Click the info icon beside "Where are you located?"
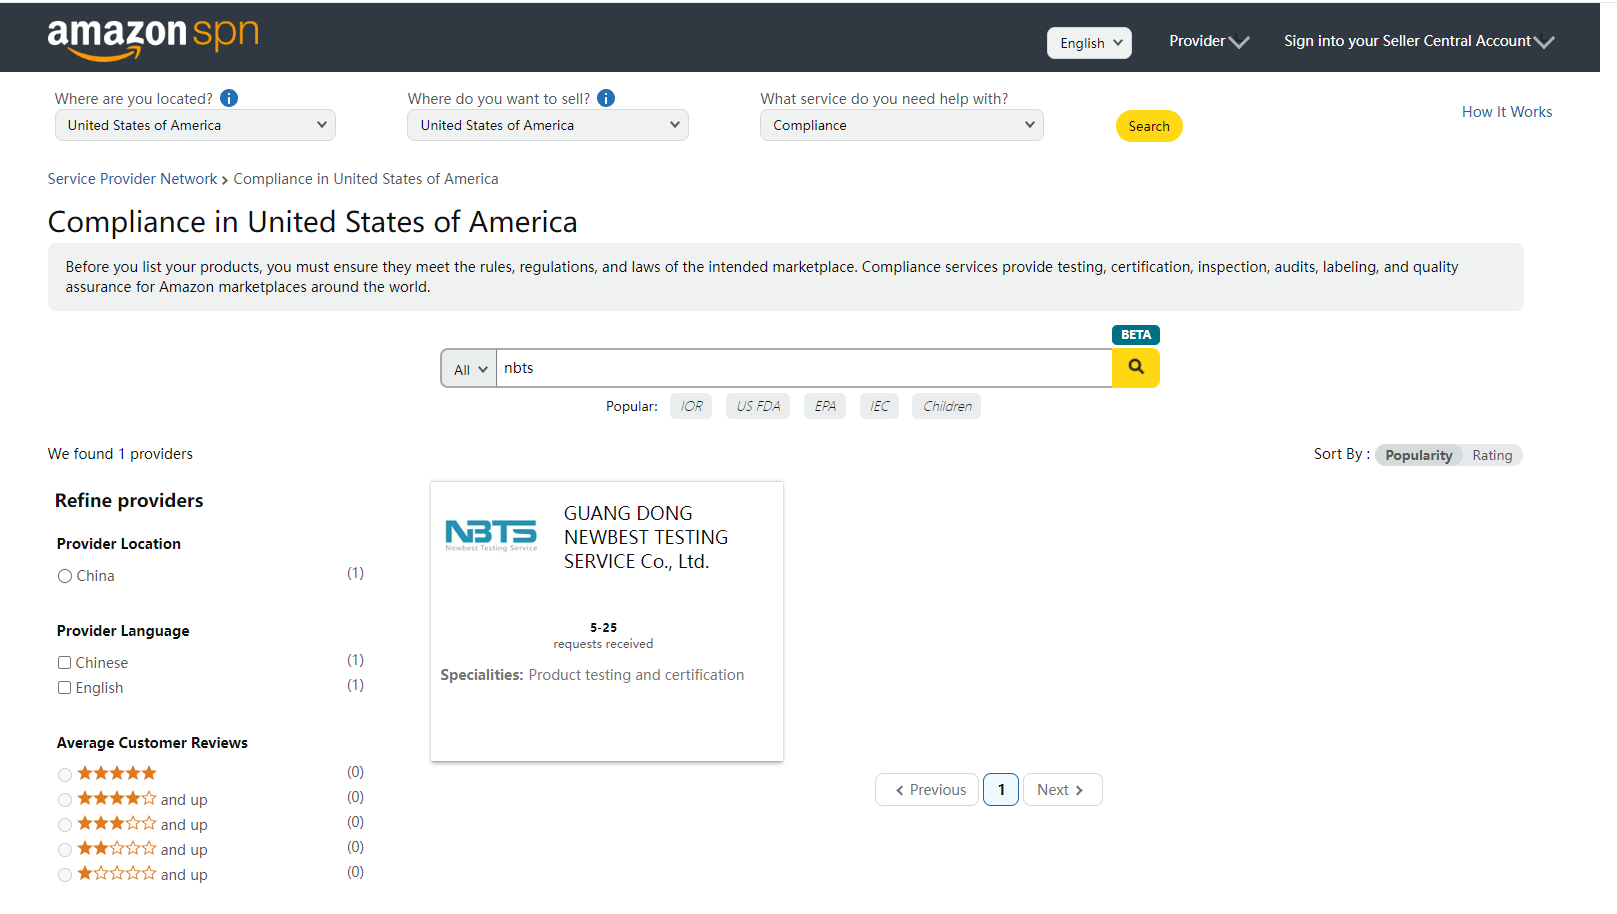 click(229, 98)
